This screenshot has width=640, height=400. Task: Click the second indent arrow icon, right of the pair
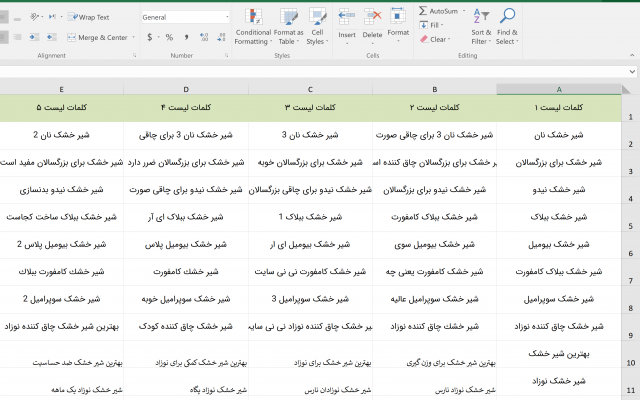click(51, 38)
